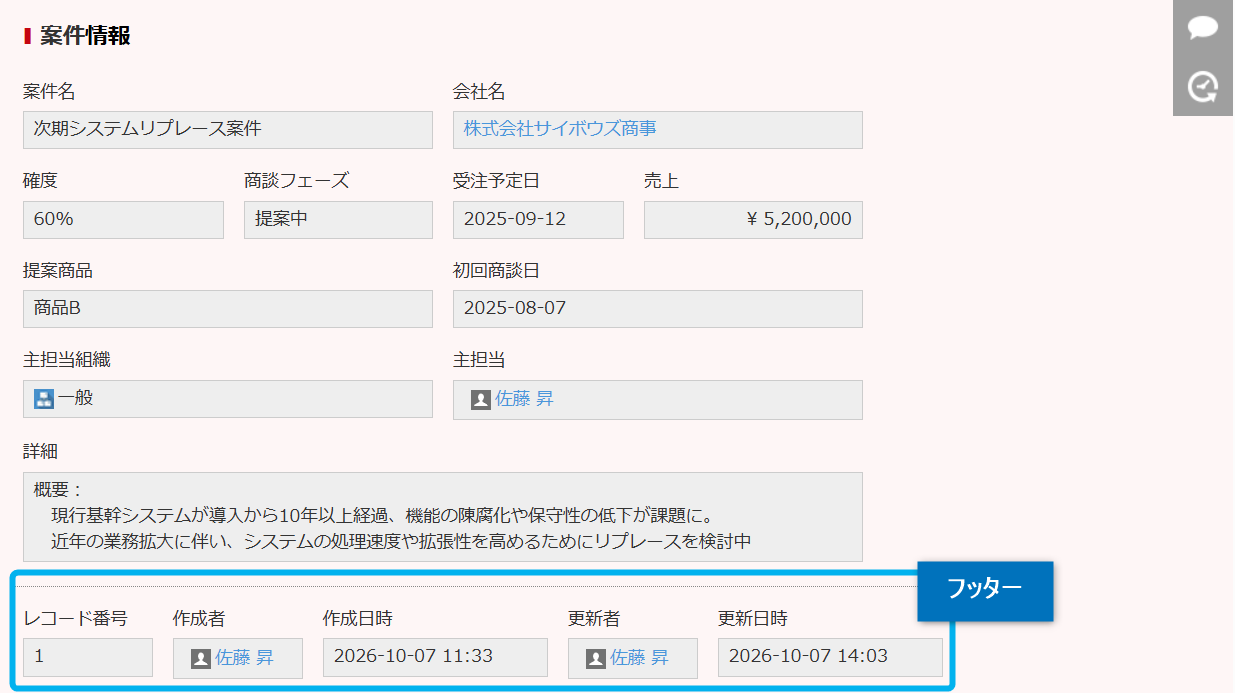Screen dimensions: 1235x693
Task: Click the detail line starting 近年の業務拡大
Action: pyautogui.click(x=401, y=542)
